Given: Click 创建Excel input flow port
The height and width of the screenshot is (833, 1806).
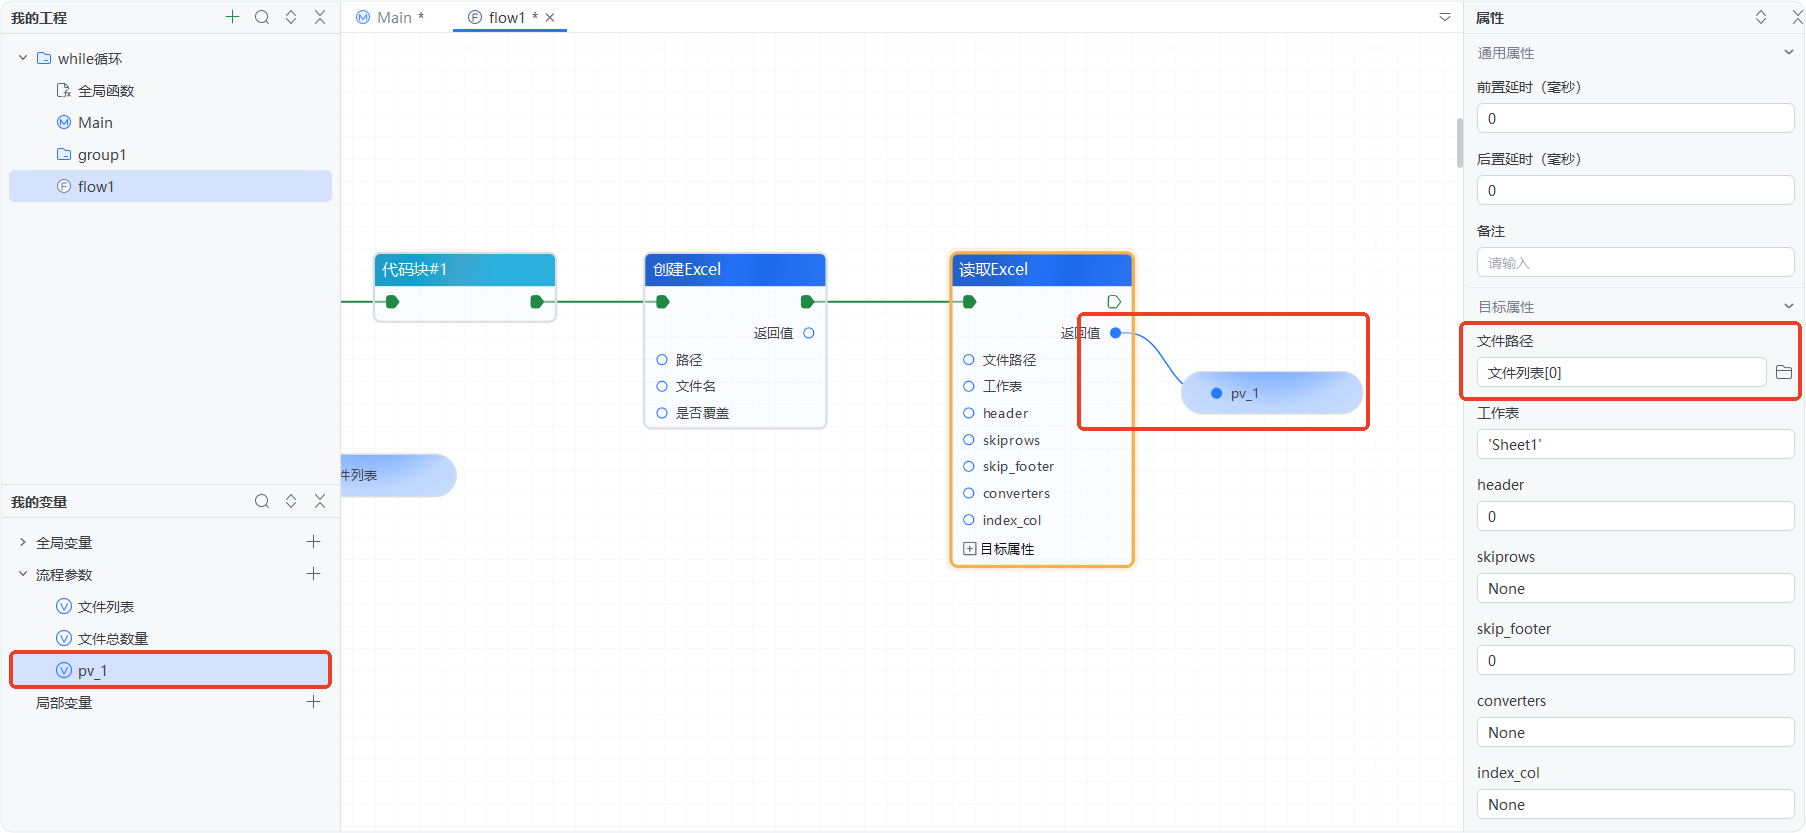Looking at the screenshot, I should (x=662, y=301).
